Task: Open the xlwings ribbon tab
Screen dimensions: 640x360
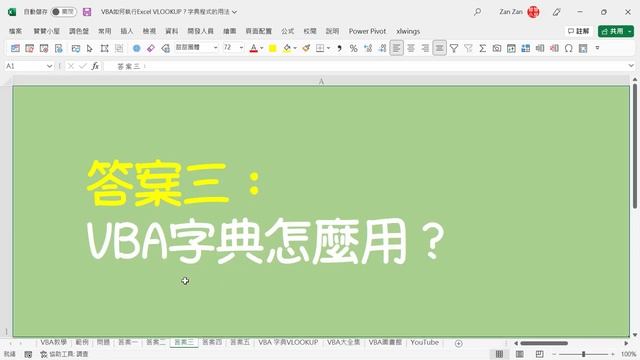Action: coord(408,31)
